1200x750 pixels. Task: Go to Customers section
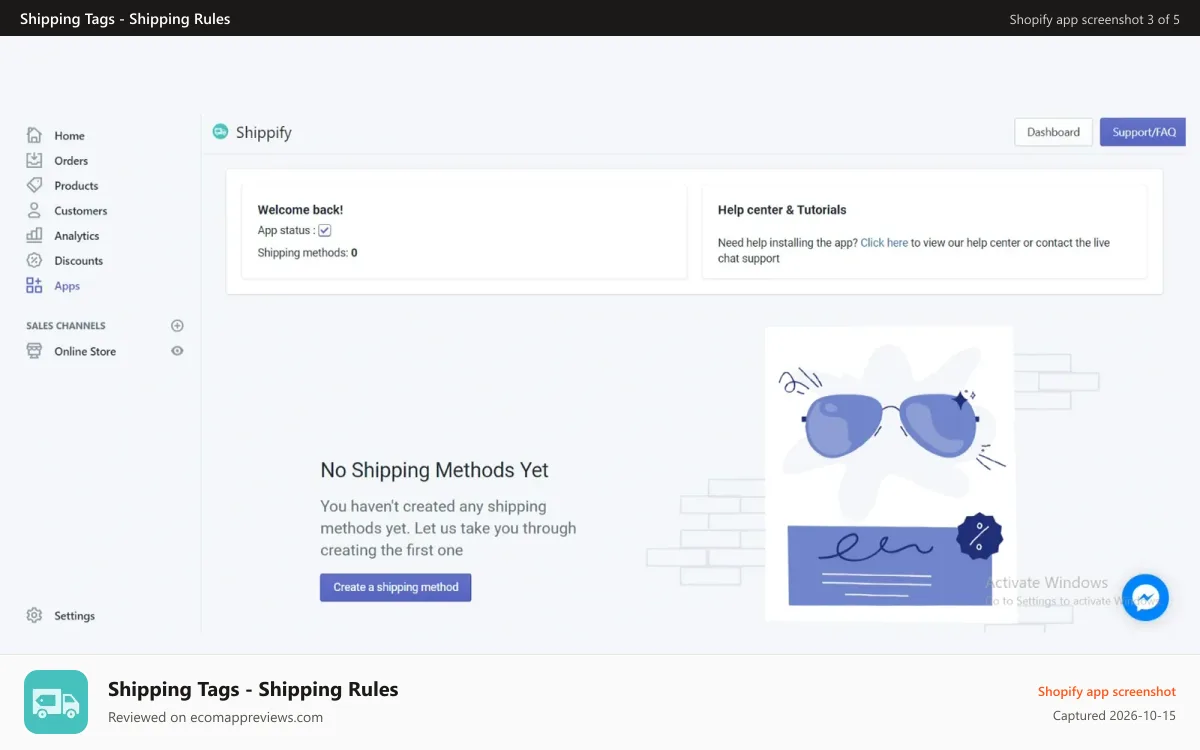81,211
